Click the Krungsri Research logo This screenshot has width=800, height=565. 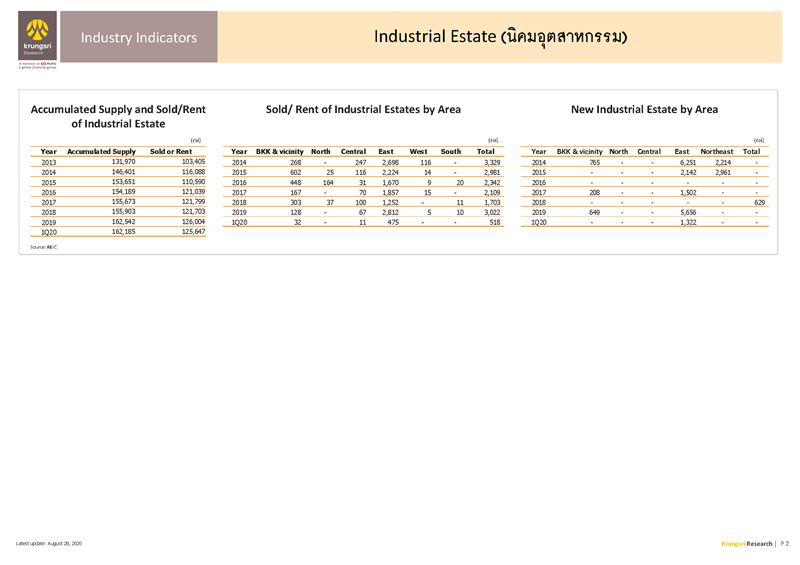pos(37,38)
